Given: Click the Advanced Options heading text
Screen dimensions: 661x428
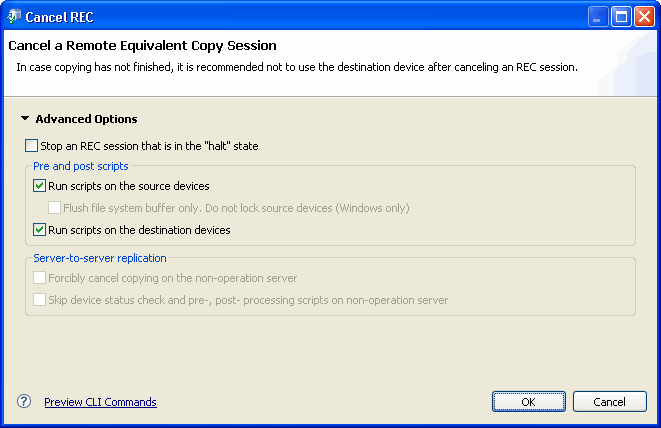Looking at the screenshot, I should click(x=86, y=119).
